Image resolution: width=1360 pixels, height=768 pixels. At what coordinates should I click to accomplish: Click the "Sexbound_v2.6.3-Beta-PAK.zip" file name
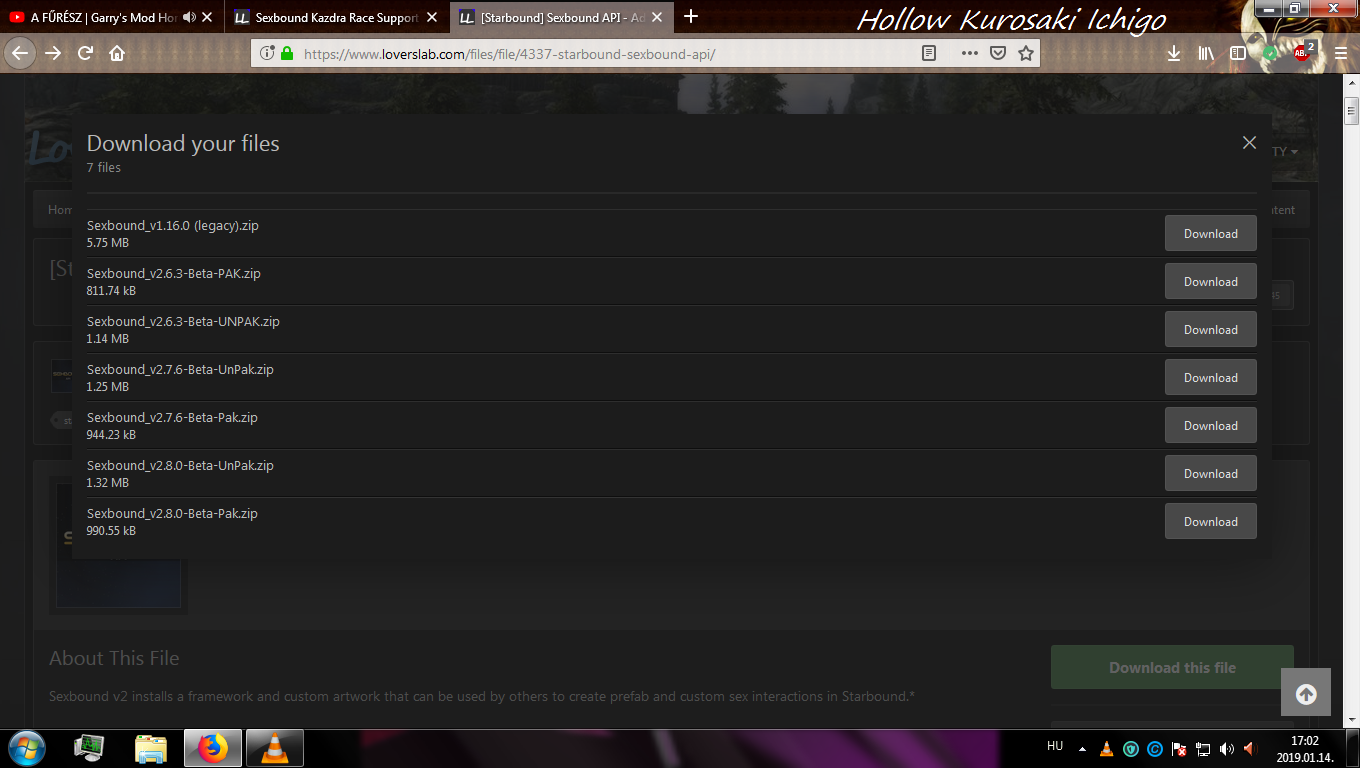click(x=174, y=274)
